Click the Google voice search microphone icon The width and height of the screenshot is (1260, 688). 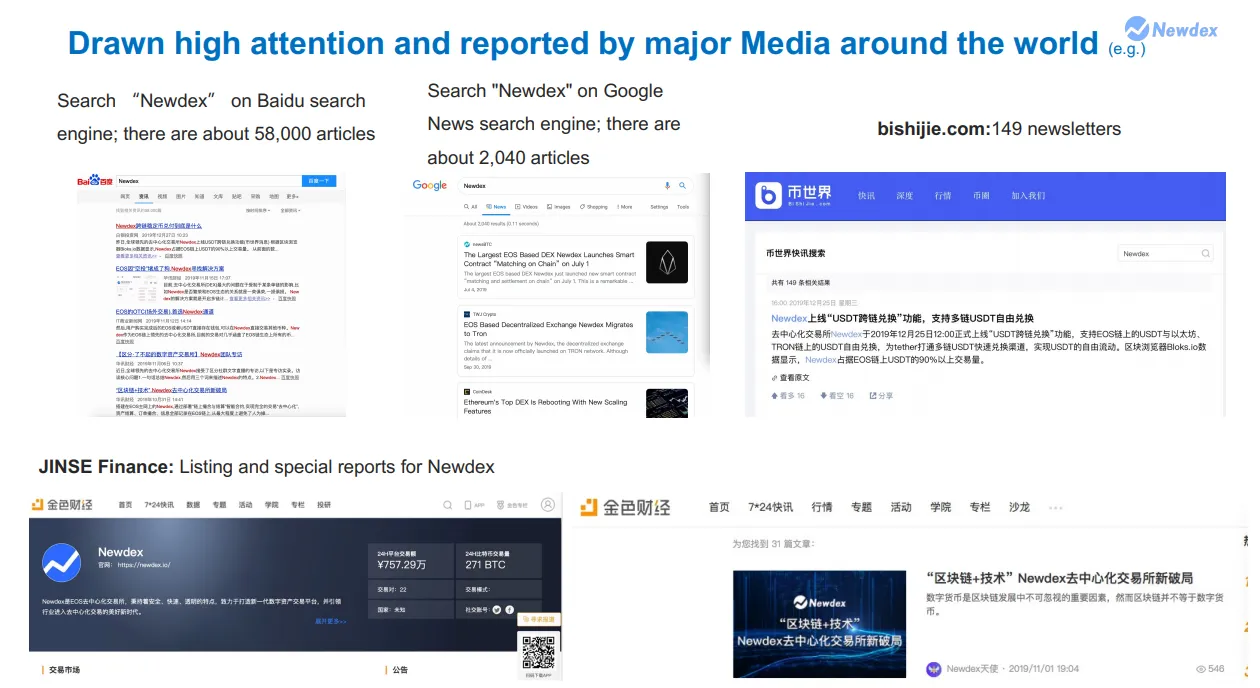pos(667,186)
